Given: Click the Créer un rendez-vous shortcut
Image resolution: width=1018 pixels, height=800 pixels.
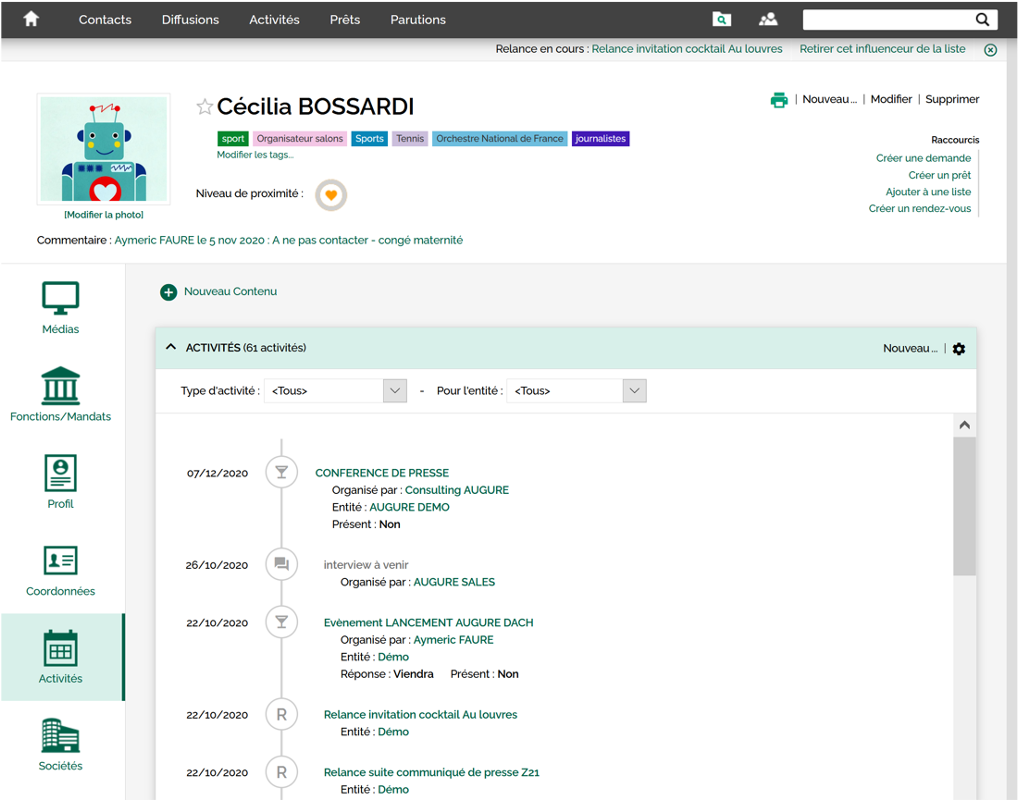Looking at the screenshot, I should tap(919, 209).
